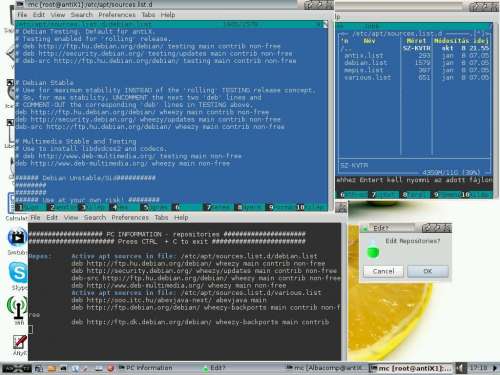The image size is (500, 375).
Task: Click the Név column header
Action: (369, 41)
